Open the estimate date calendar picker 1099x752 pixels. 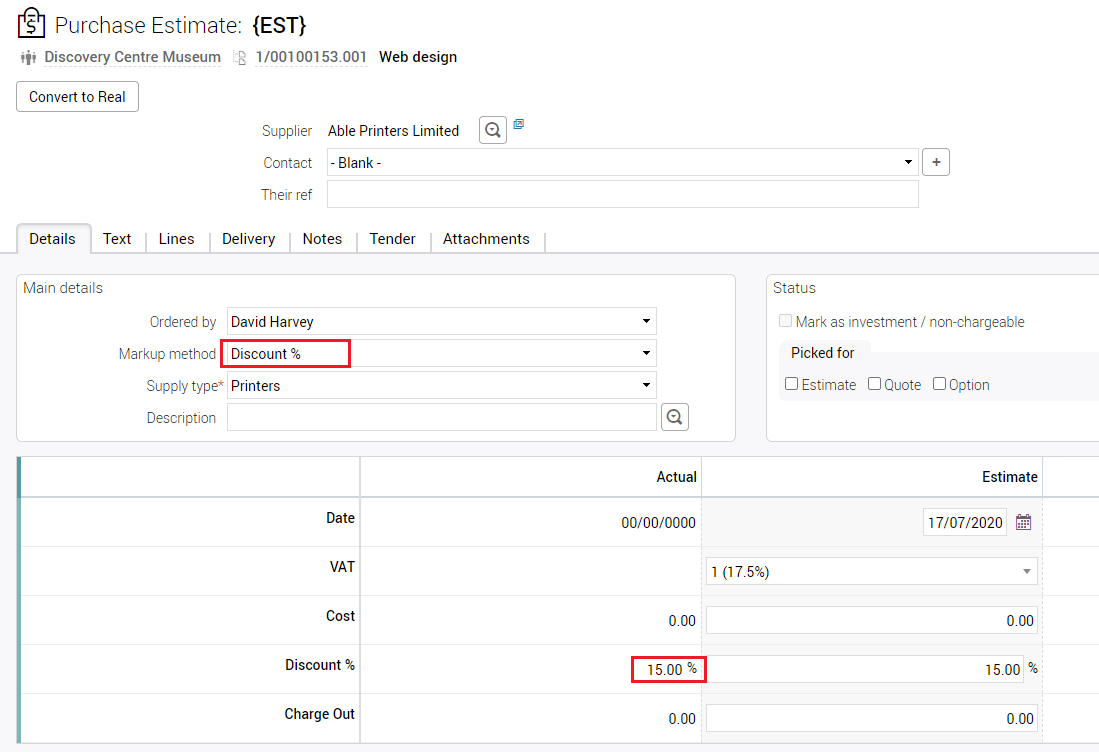(x=1023, y=522)
